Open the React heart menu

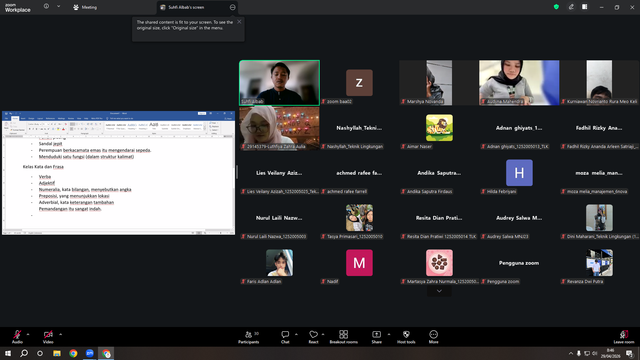coord(313,337)
